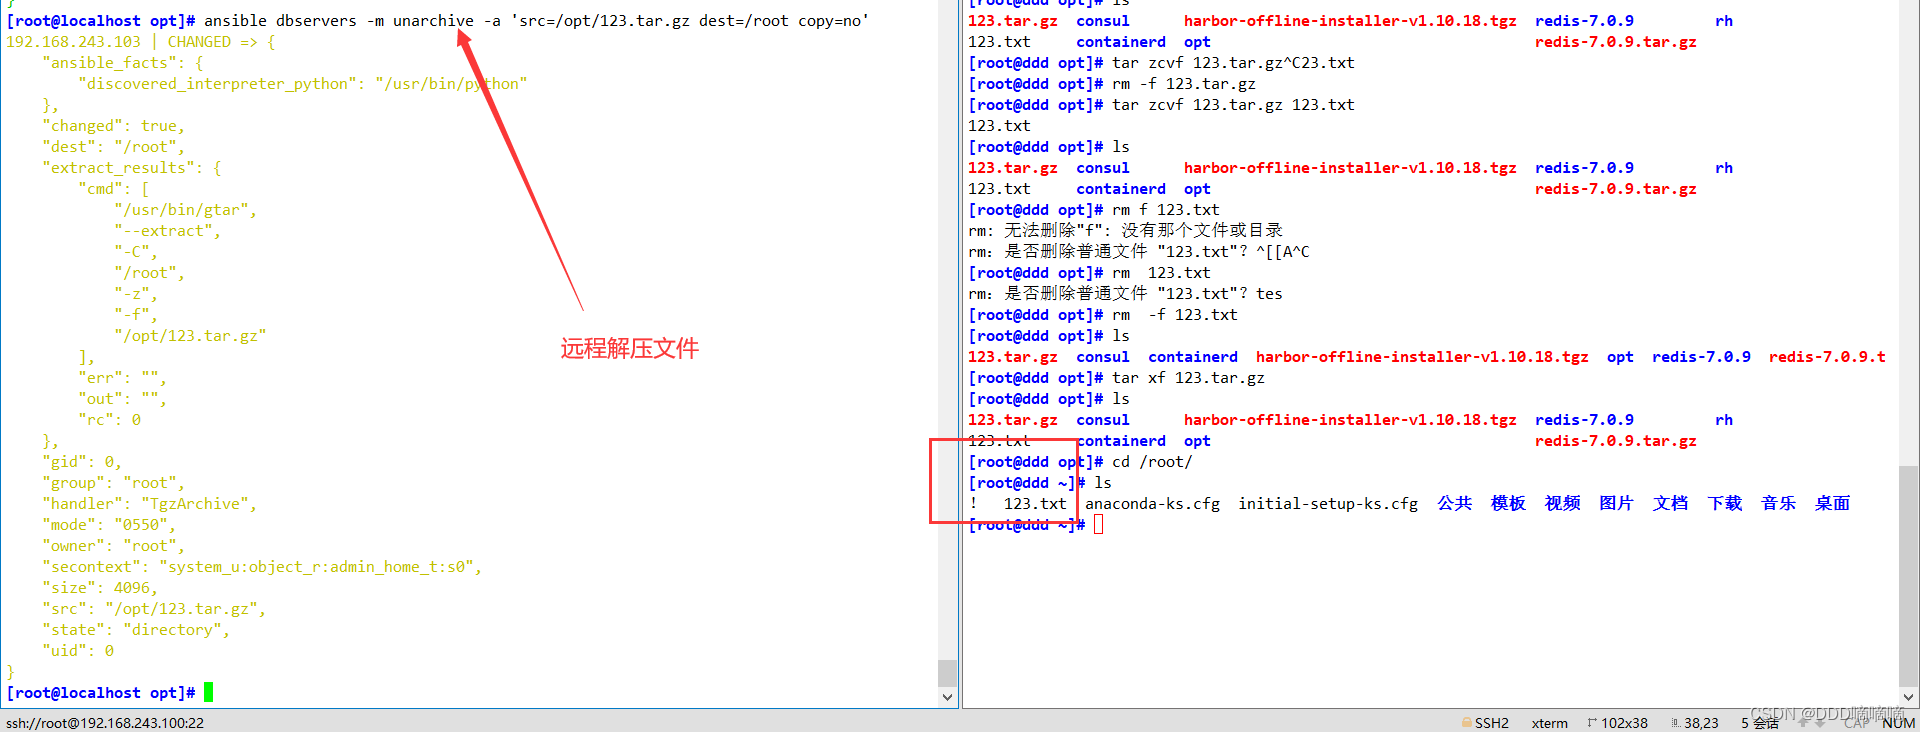Click the 公共 directory name
The height and width of the screenshot is (732, 1920).
tap(1455, 503)
